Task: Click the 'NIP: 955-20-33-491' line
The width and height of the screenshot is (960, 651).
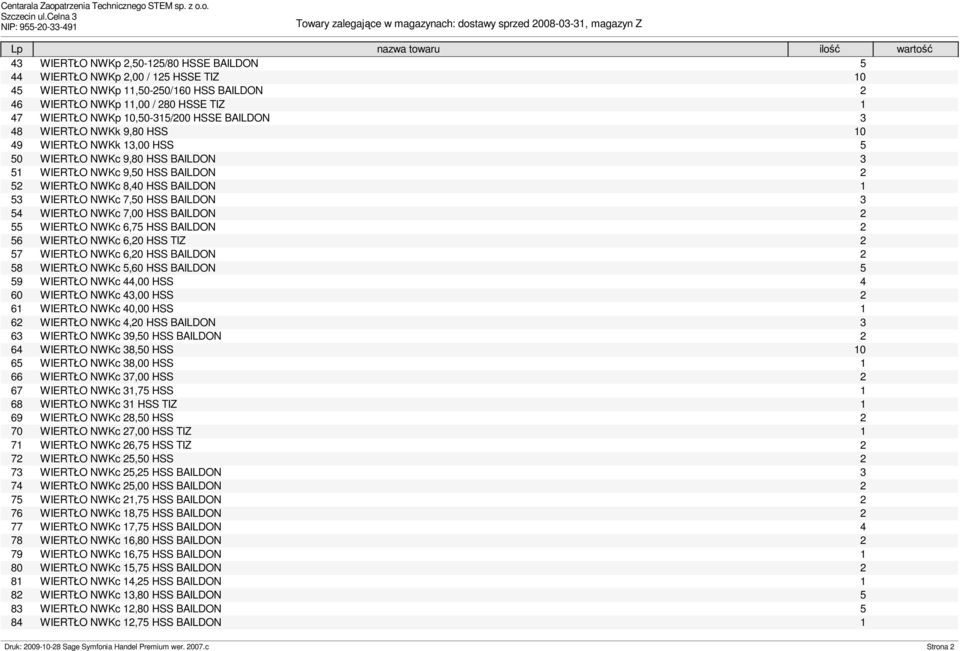Action: pos(39,27)
